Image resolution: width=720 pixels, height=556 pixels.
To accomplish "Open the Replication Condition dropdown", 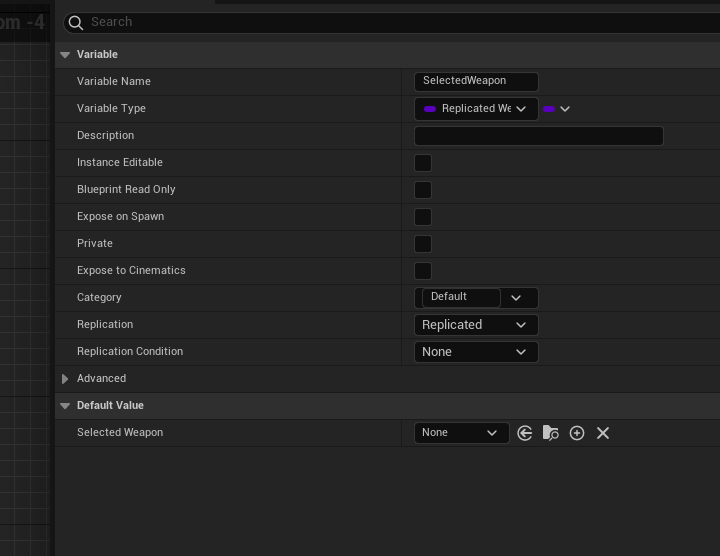I will (476, 352).
